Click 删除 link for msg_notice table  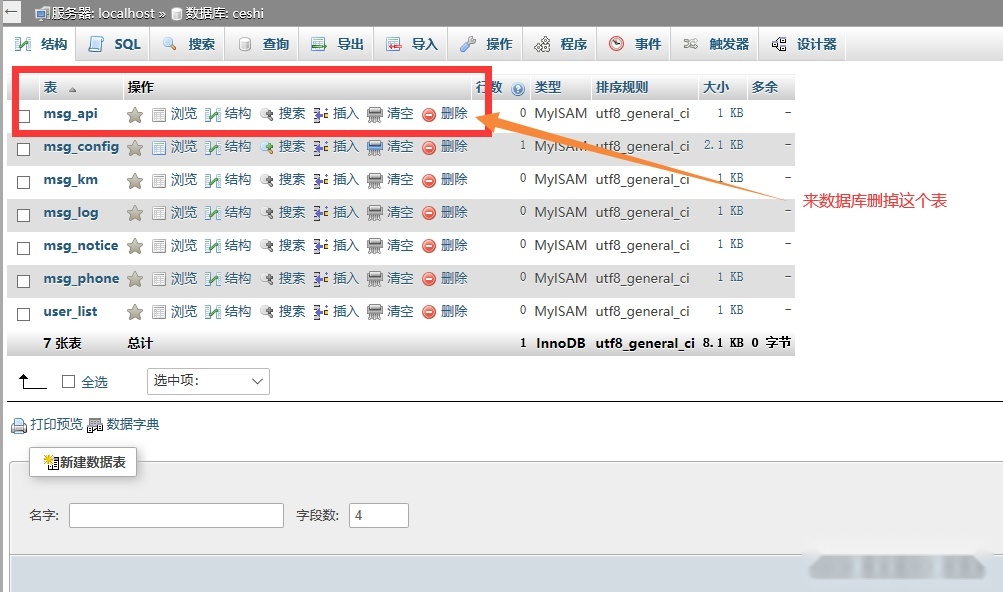(455, 245)
